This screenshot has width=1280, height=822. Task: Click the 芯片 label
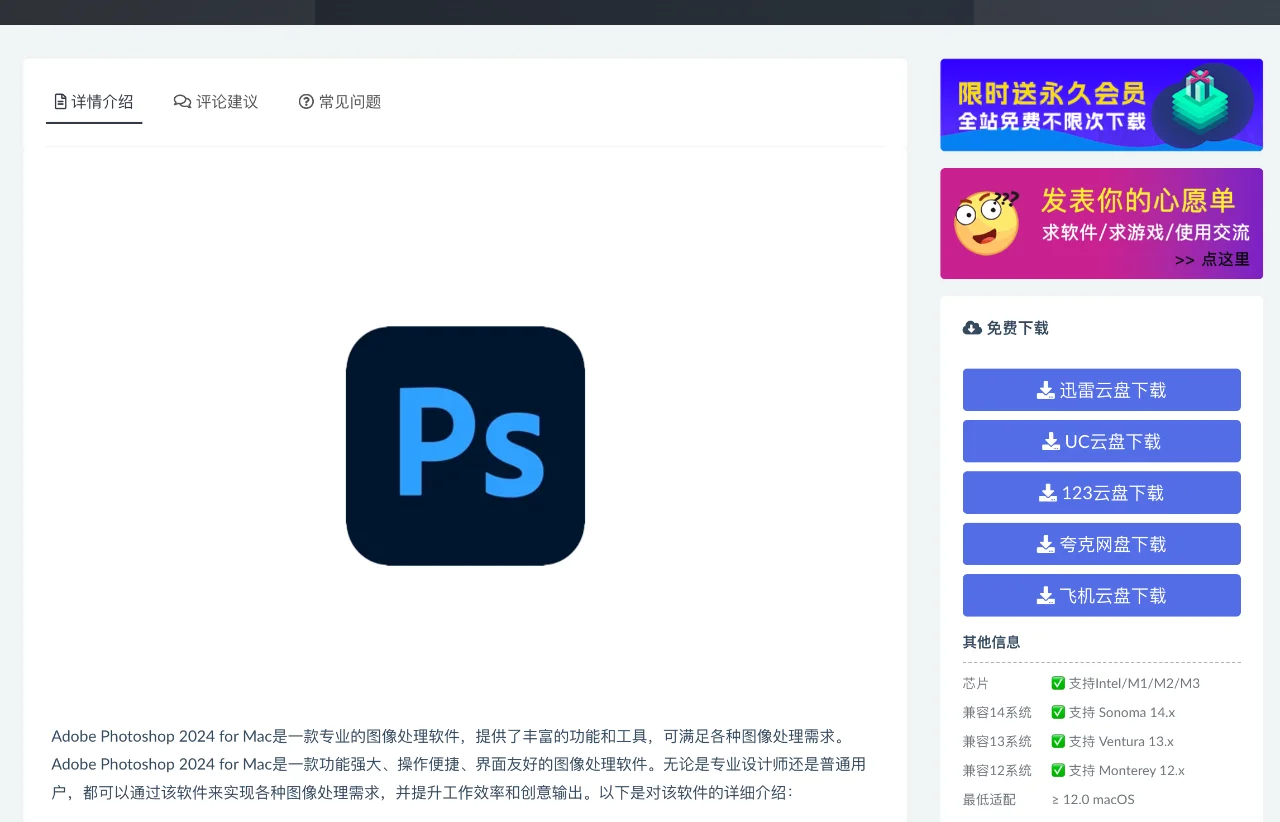[976, 683]
